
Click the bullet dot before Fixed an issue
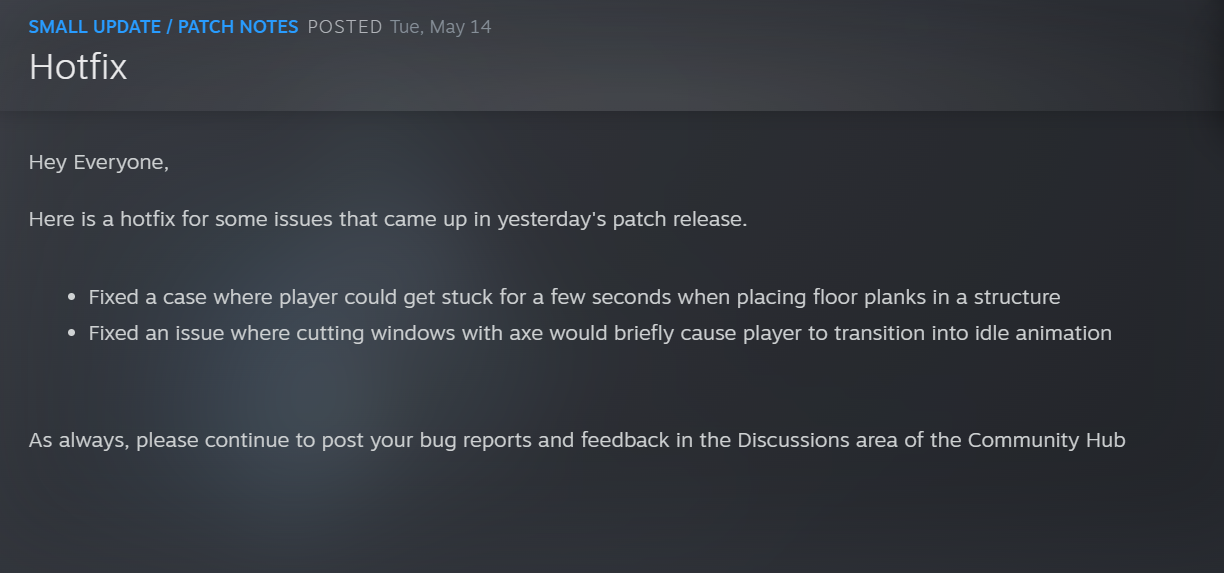[x=72, y=334]
